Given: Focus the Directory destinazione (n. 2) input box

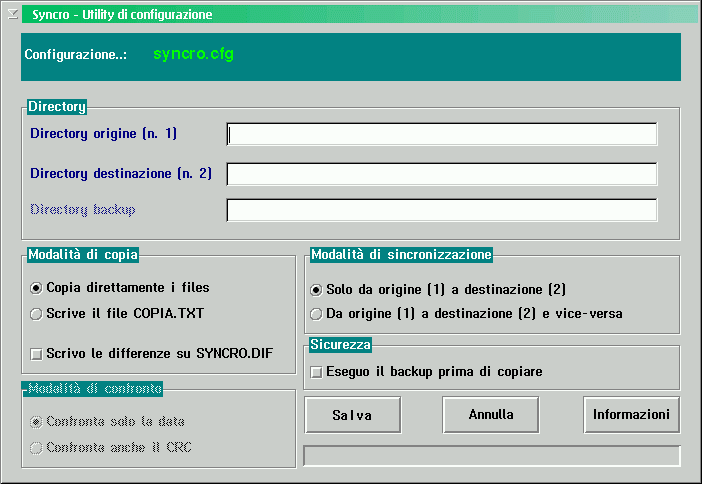Looking at the screenshot, I should point(441,174).
